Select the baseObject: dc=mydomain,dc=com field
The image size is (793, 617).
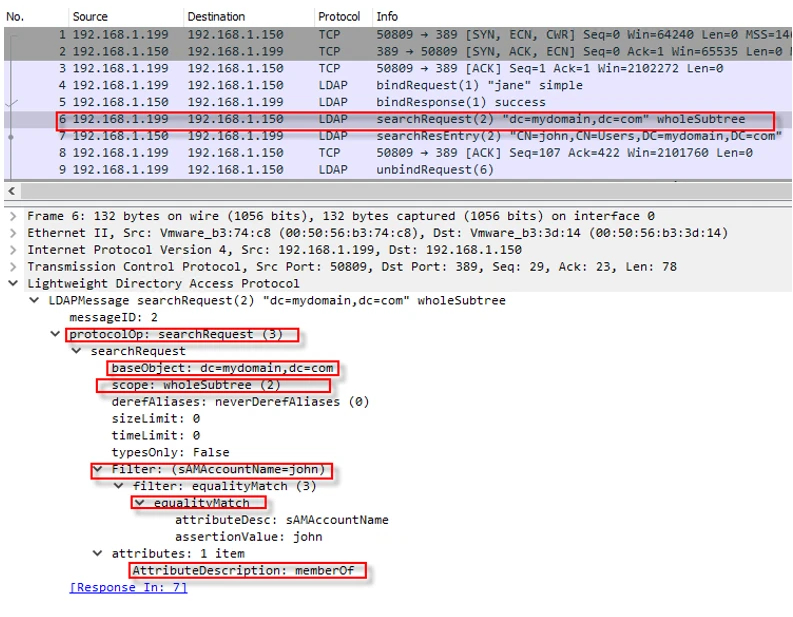click(x=222, y=368)
